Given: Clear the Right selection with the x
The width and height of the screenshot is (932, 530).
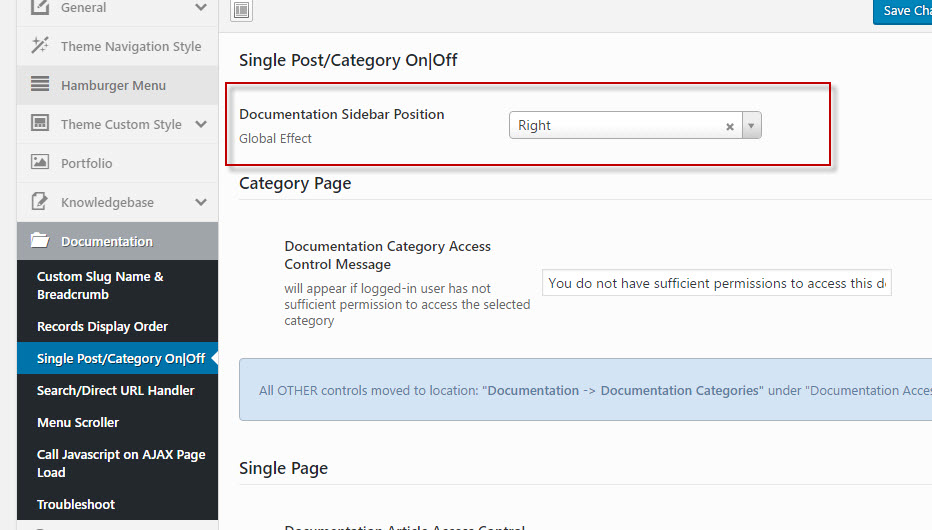Looking at the screenshot, I should (729, 126).
